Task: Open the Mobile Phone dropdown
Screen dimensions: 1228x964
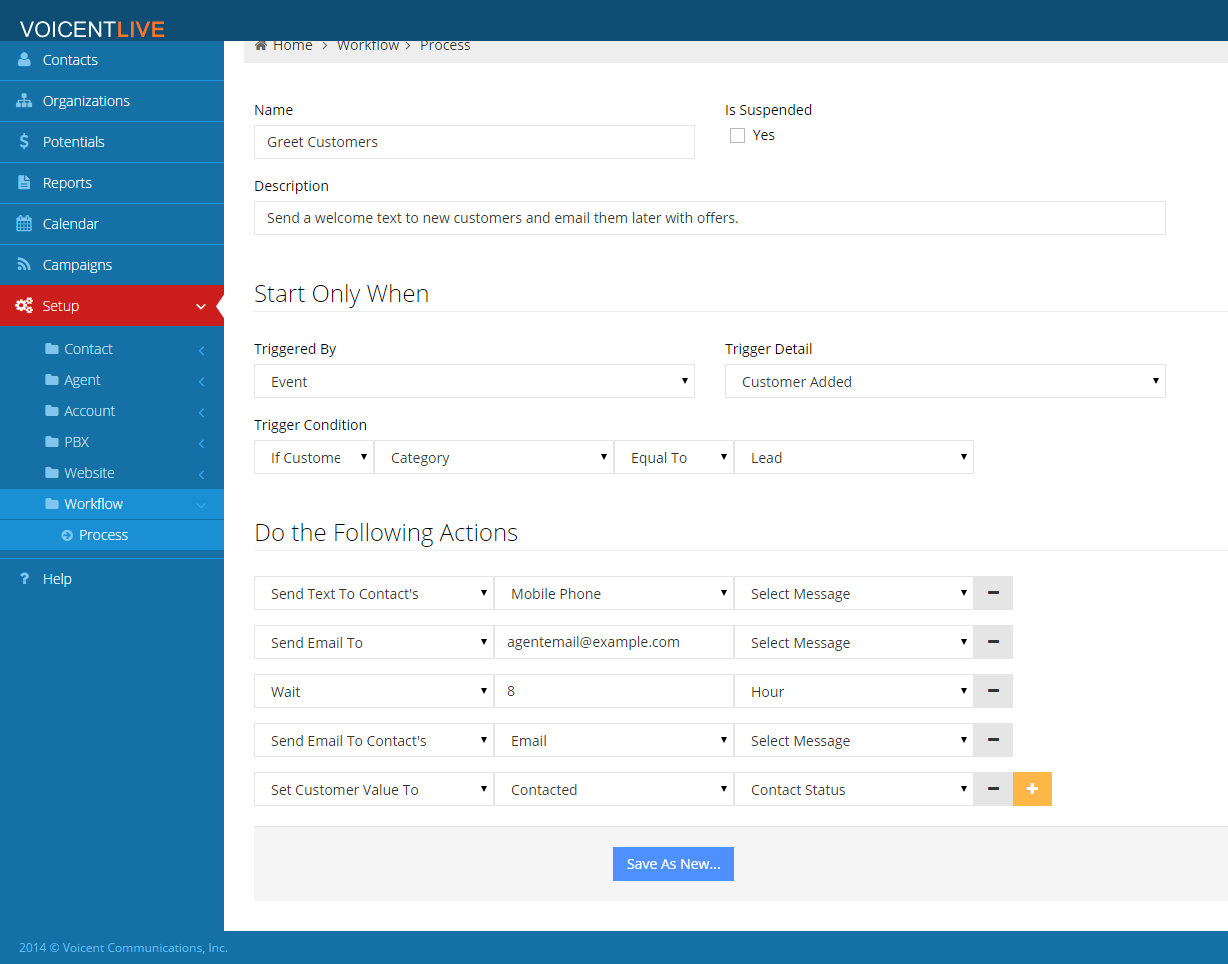Action: (x=614, y=593)
